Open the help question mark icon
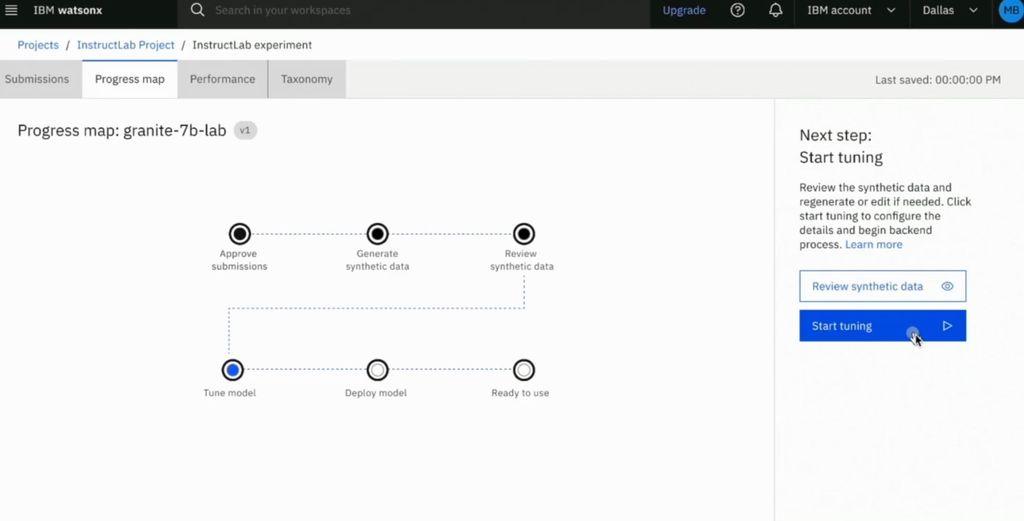Viewport: 1024px width, 521px height. pos(737,10)
